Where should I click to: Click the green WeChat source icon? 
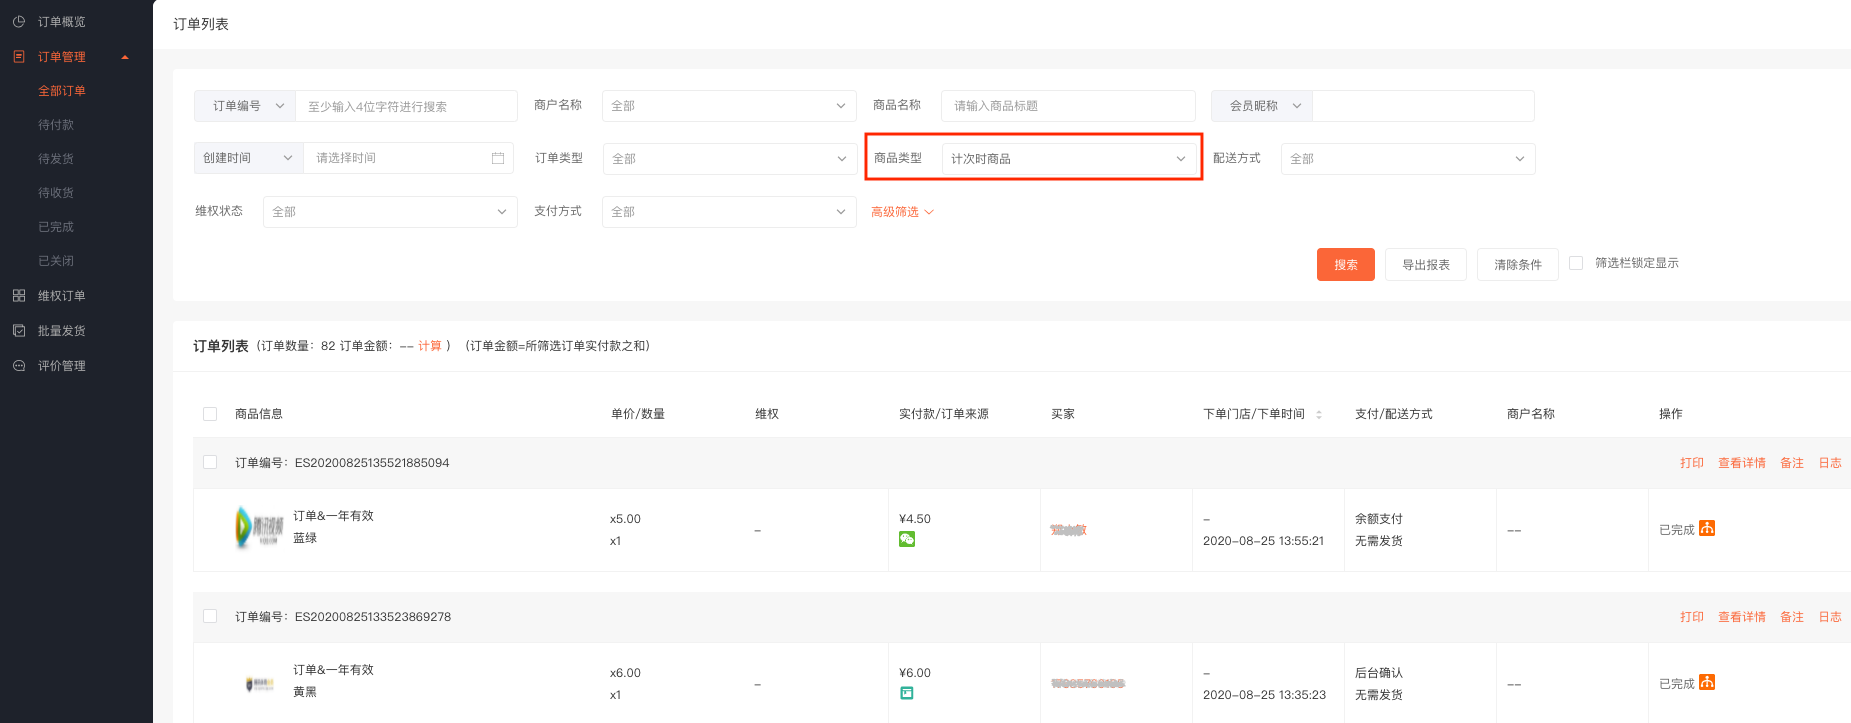click(x=907, y=539)
